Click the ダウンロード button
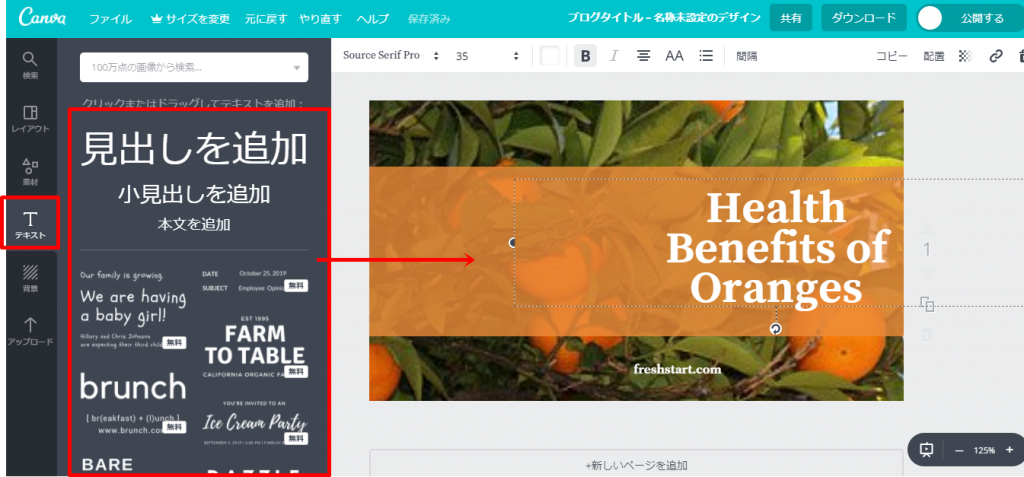 (864, 18)
